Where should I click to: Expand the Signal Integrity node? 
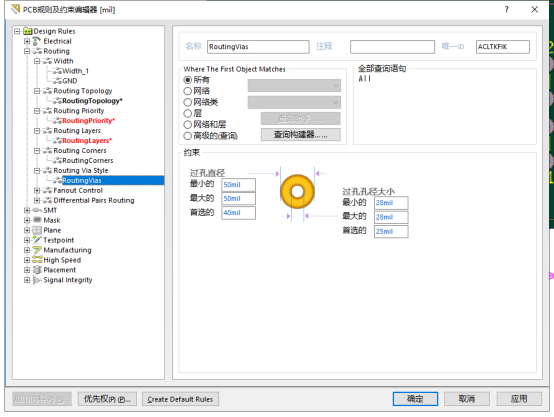tap(27, 280)
